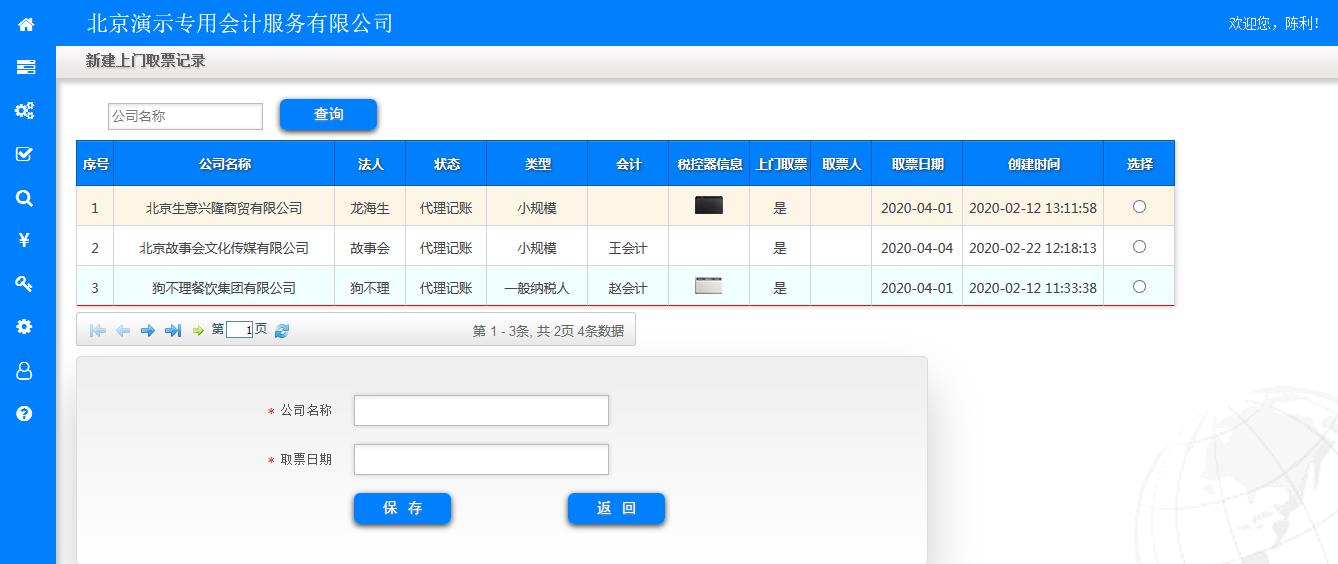Click the 类型 column header
Viewport: 1338px width, 564px height.
pyautogui.click(x=537, y=164)
